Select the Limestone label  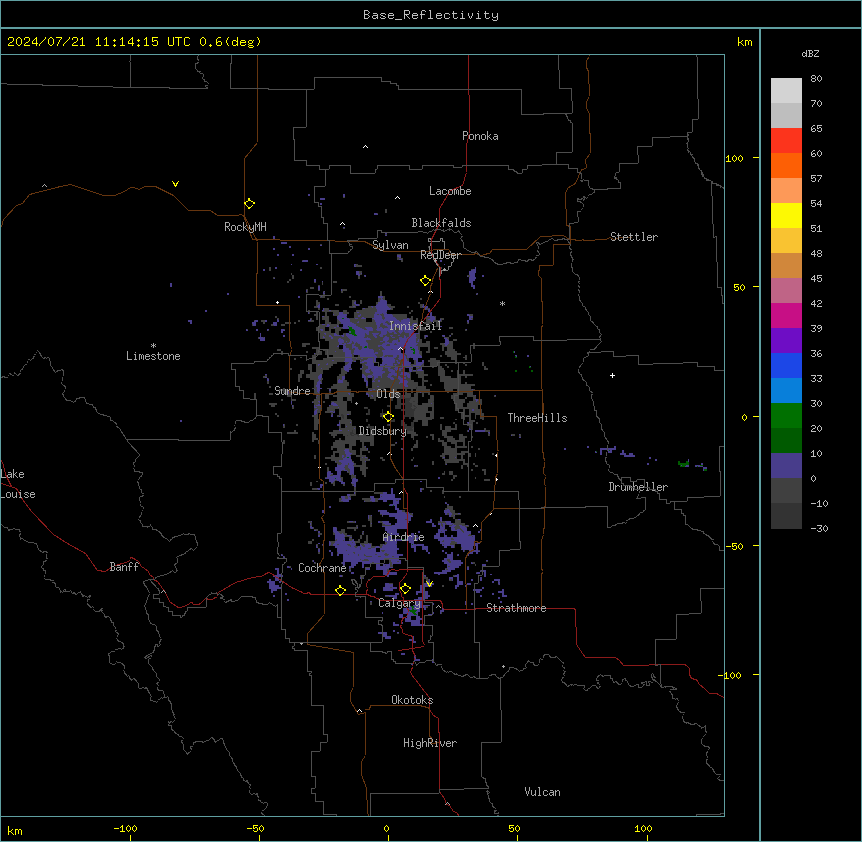click(x=153, y=356)
